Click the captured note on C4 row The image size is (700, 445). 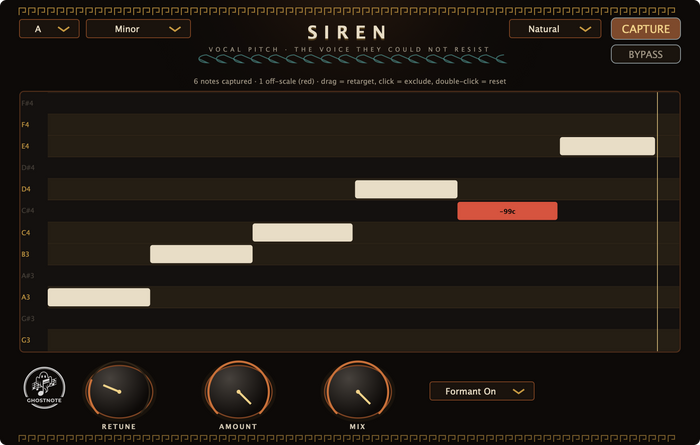point(302,233)
